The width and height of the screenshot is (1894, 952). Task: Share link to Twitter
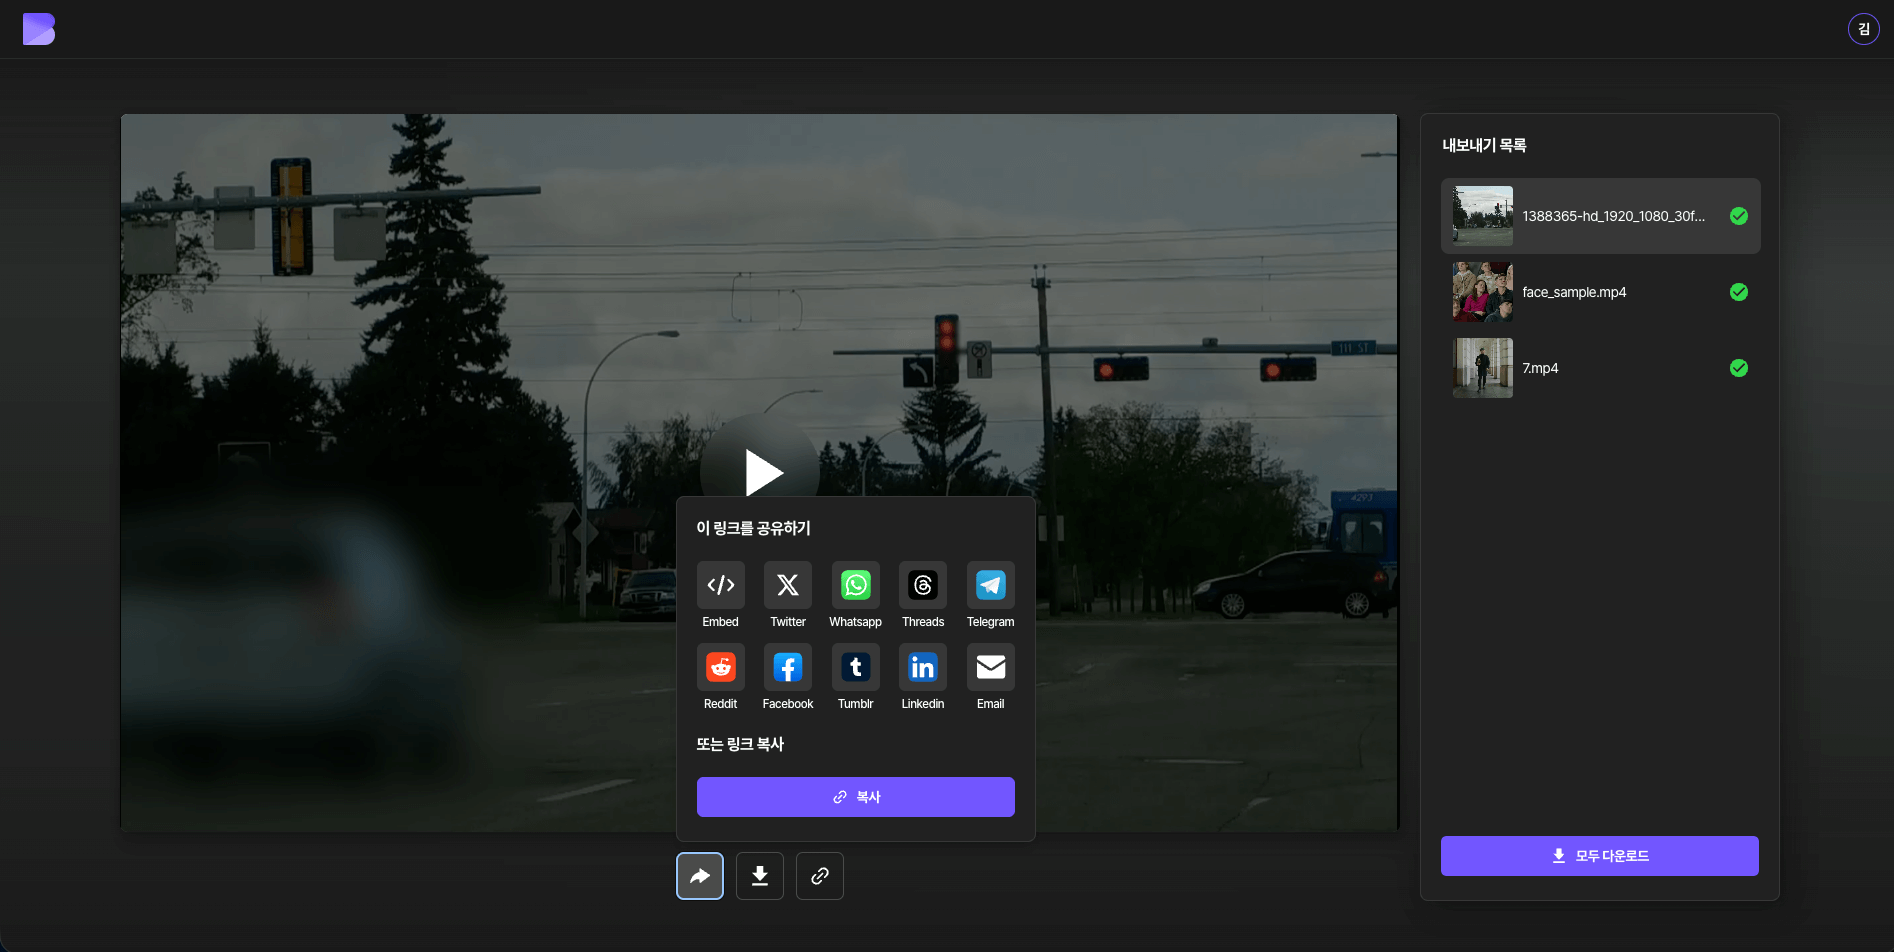[787, 585]
